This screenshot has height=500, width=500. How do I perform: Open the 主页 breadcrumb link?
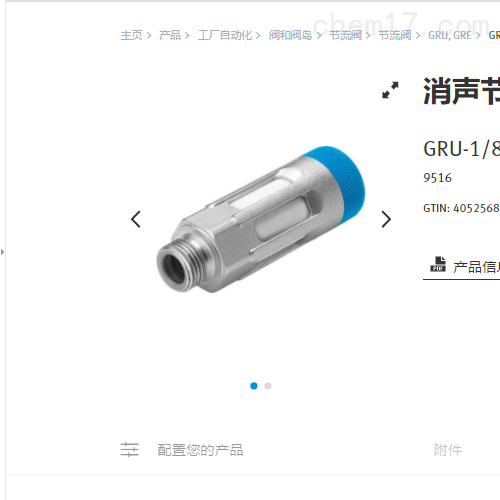[131, 35]
